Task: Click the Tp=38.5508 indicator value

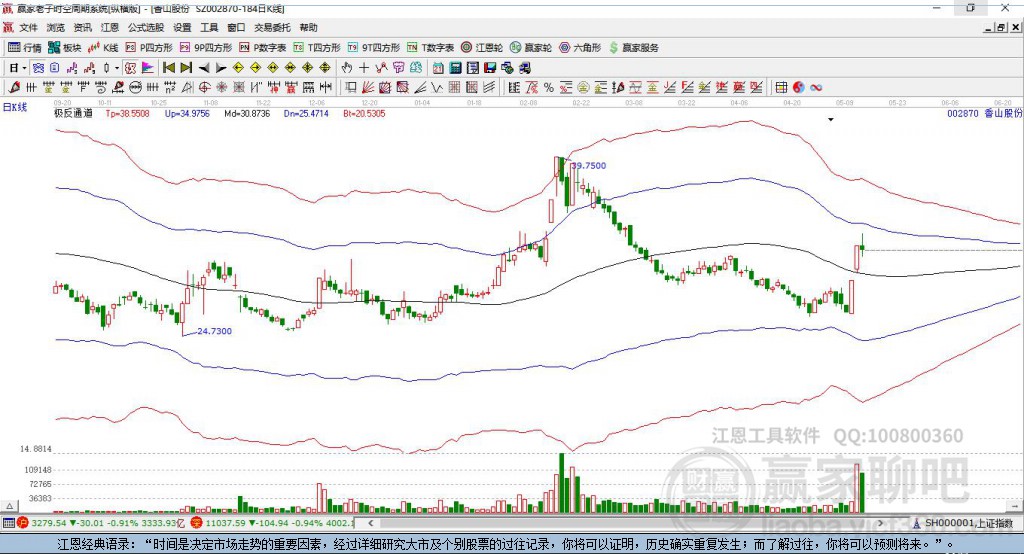Action: tap(127, 113)
